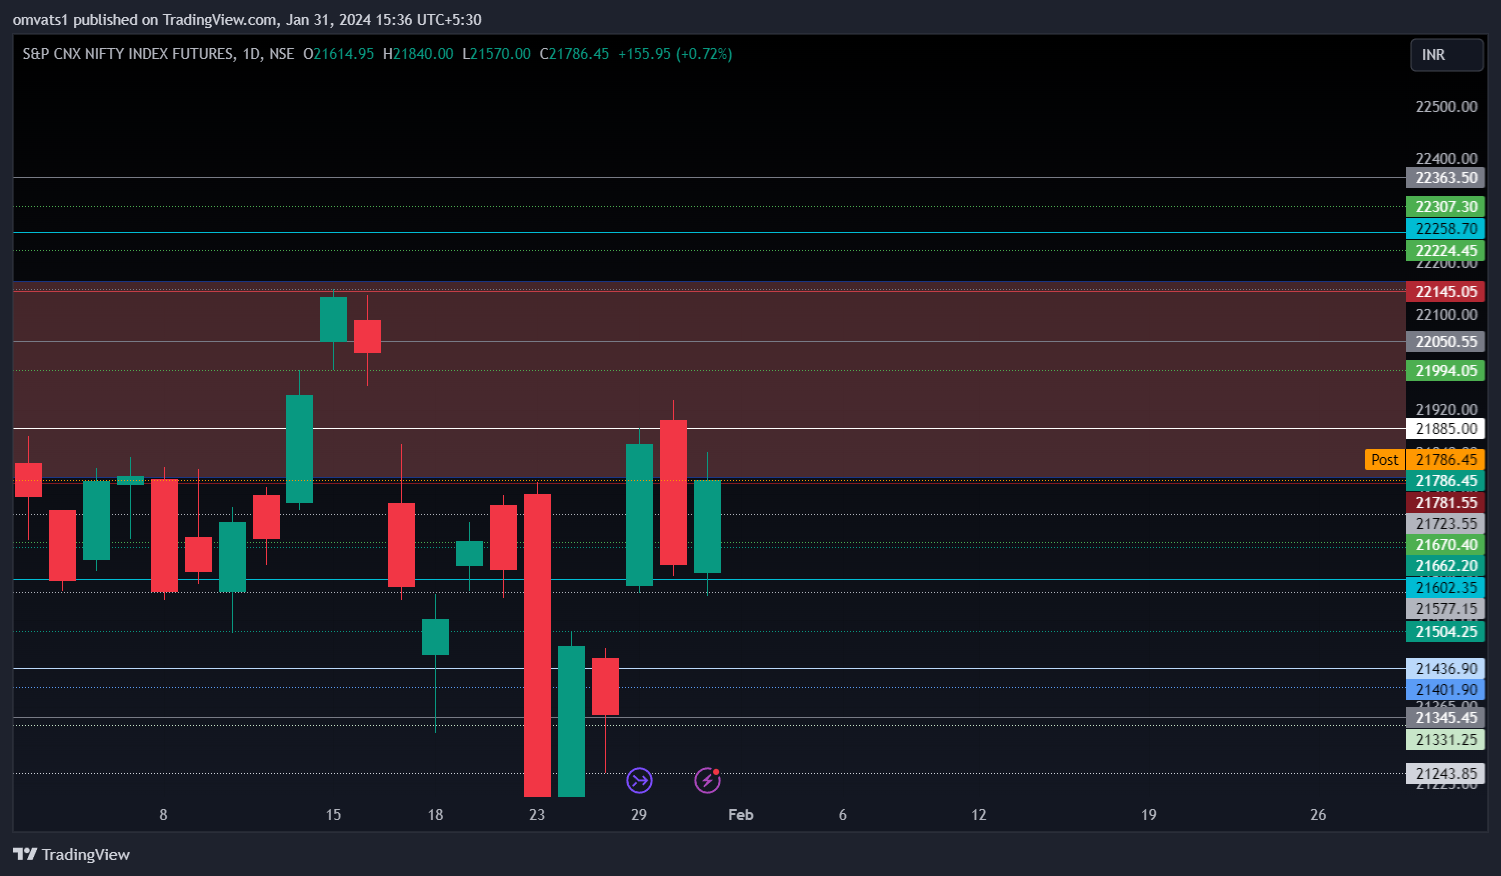This screenshot has width=1501, height=876.
Task: Click the 12 date on time axis
Action: [979, 815]
